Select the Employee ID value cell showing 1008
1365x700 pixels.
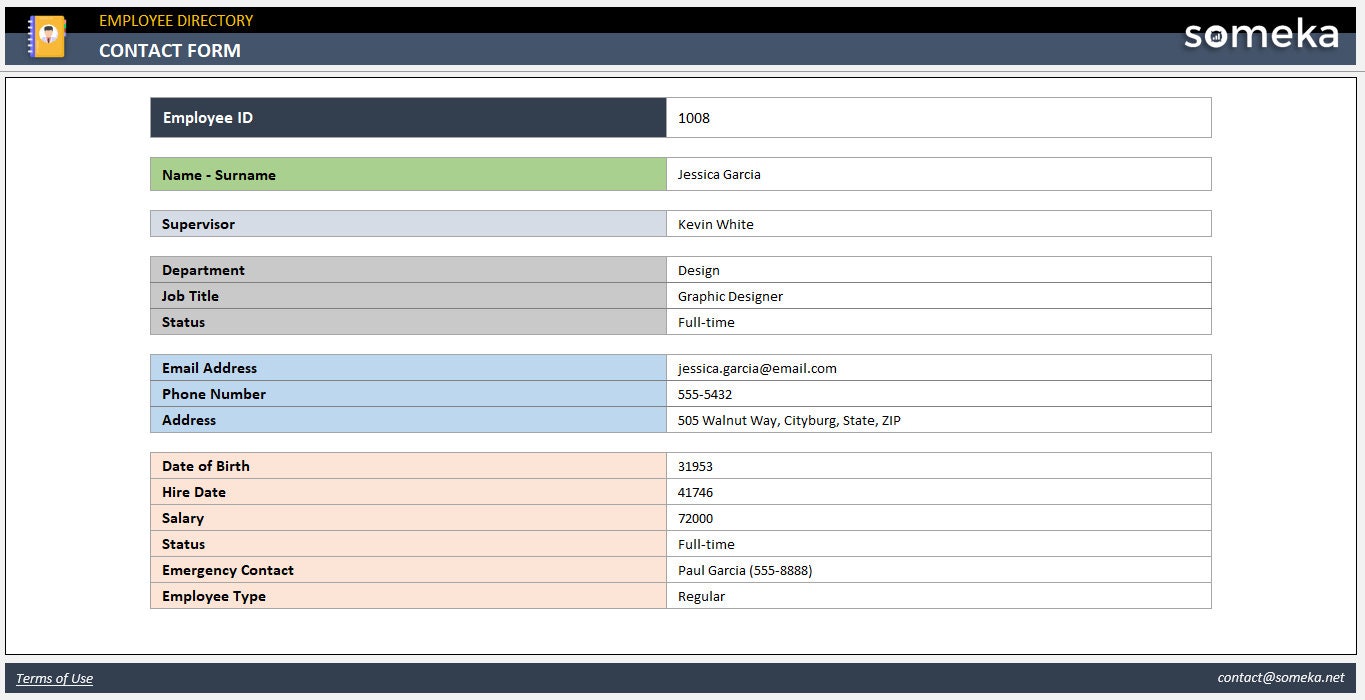pos(938,117)
